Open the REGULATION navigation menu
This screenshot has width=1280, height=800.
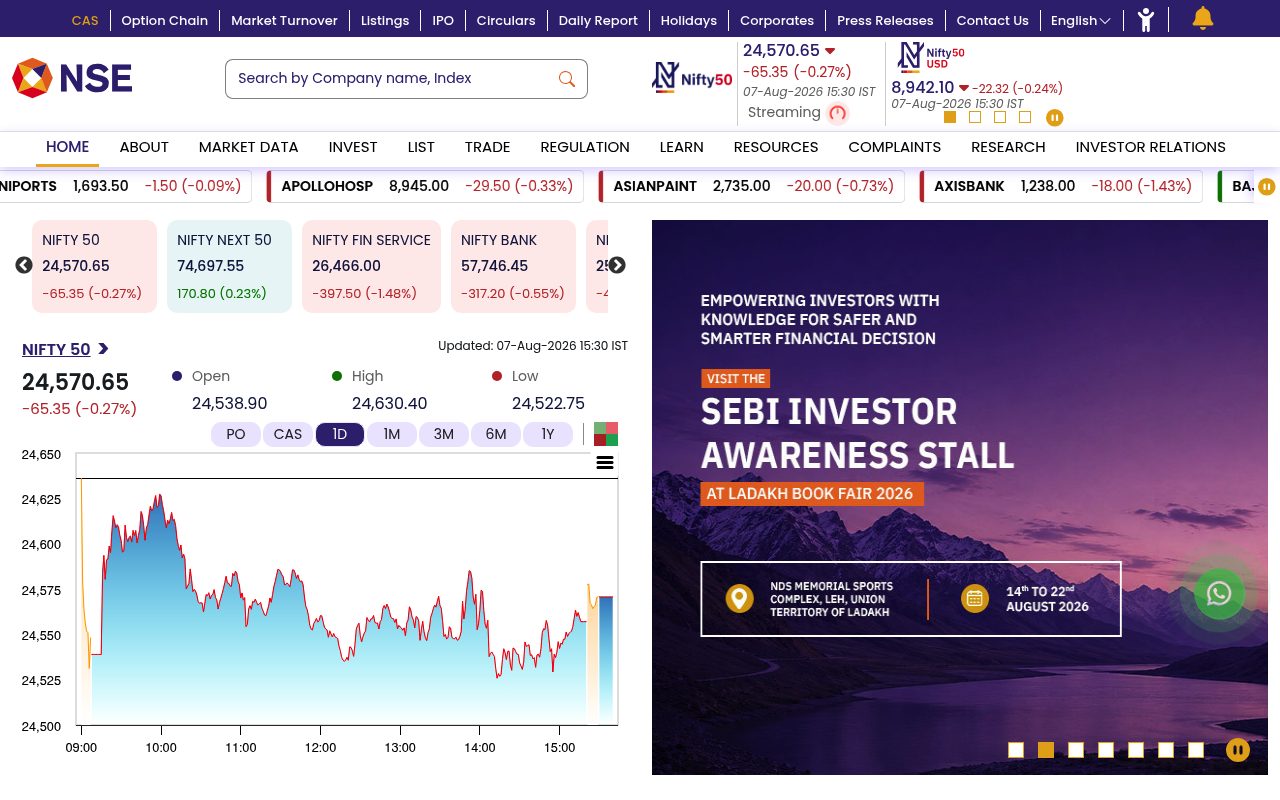coord(585,147)
